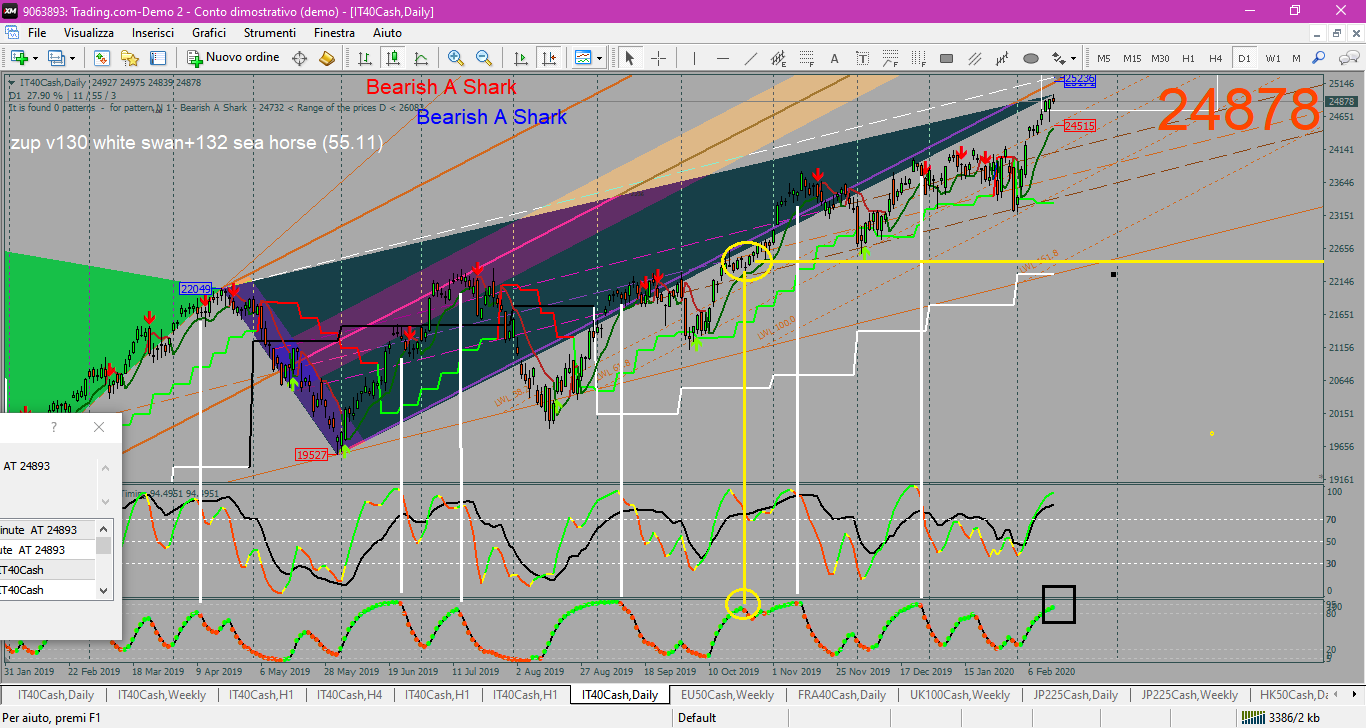The height and width of the screenshot is (728, 1366).
Task: Draw a vertical line
Action: [694, 58]
